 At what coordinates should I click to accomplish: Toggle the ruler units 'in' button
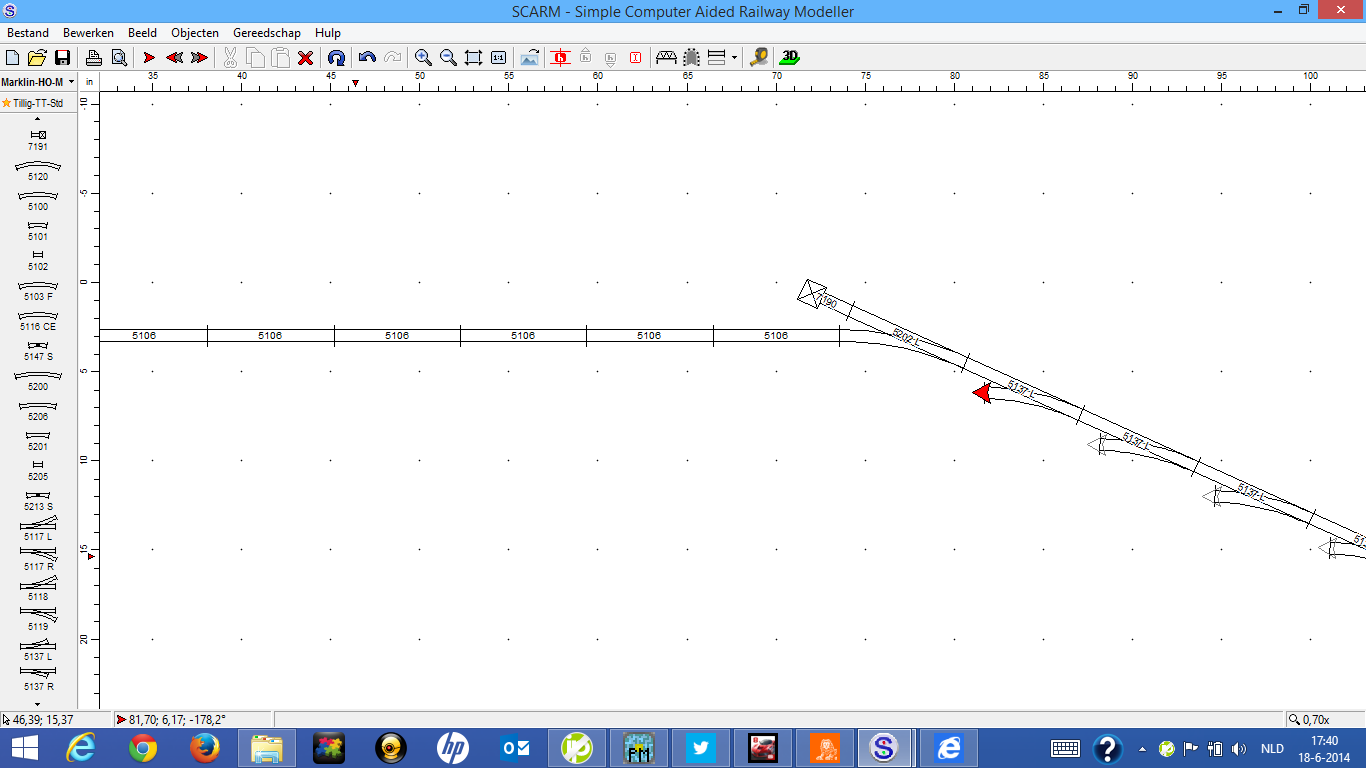pos(89,82)
